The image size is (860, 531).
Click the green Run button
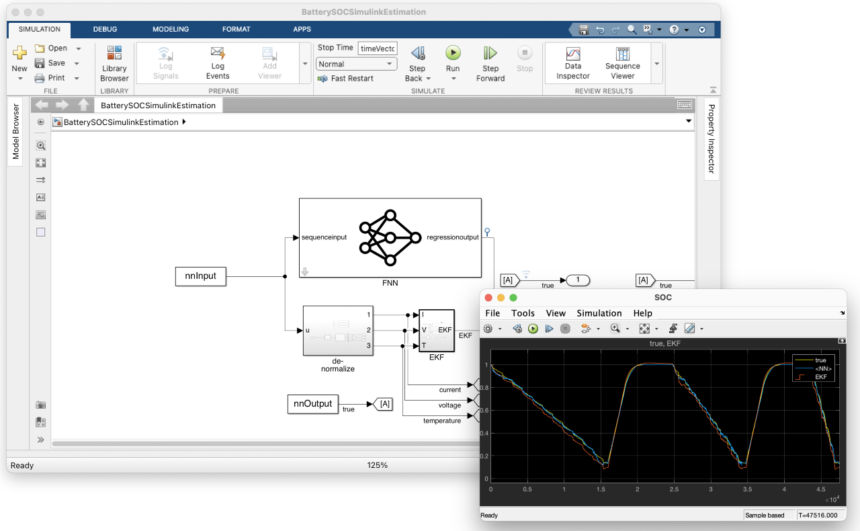click(x=452, y=53)
